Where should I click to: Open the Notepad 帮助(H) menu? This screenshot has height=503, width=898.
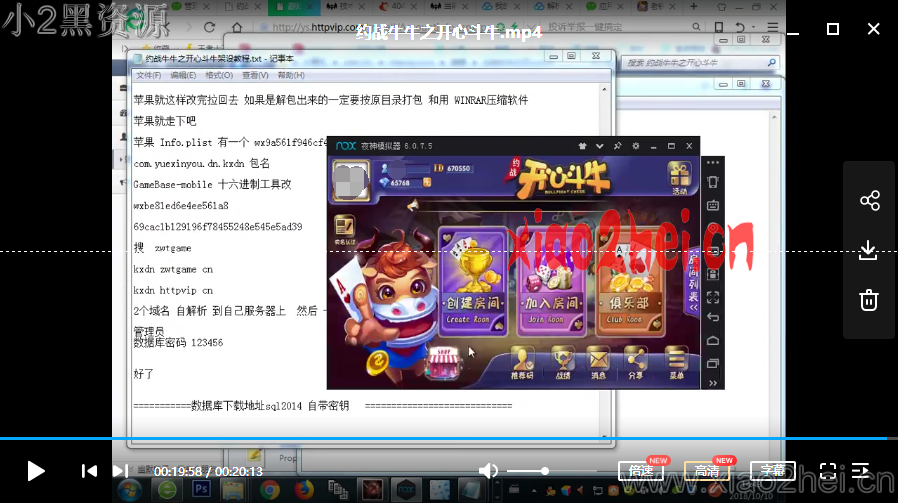click(291, 76)
